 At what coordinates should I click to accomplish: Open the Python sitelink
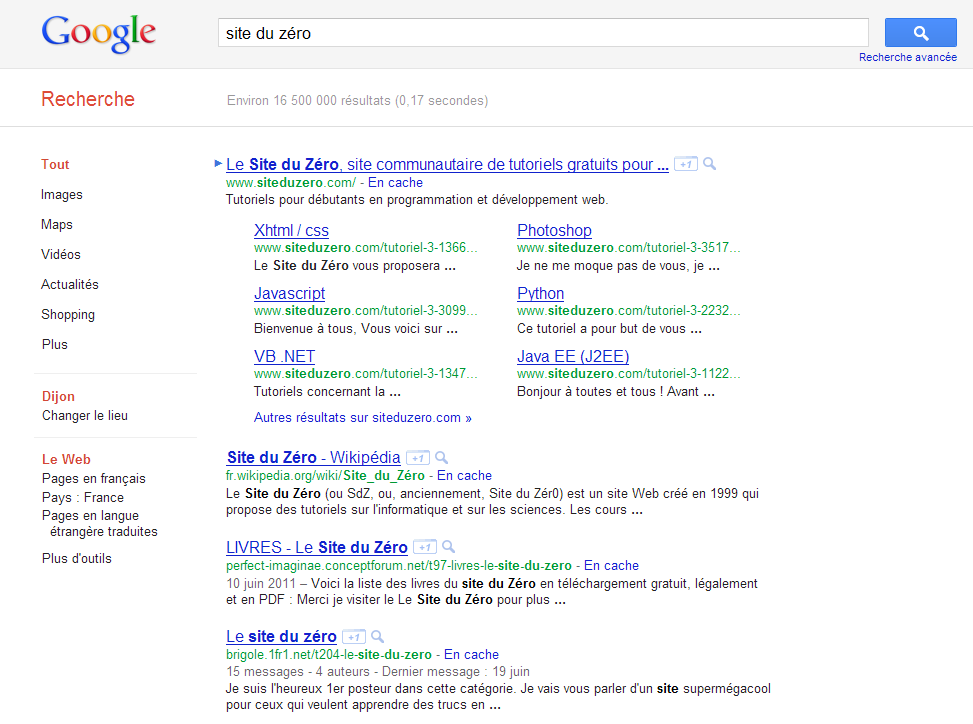click(540, 293)
